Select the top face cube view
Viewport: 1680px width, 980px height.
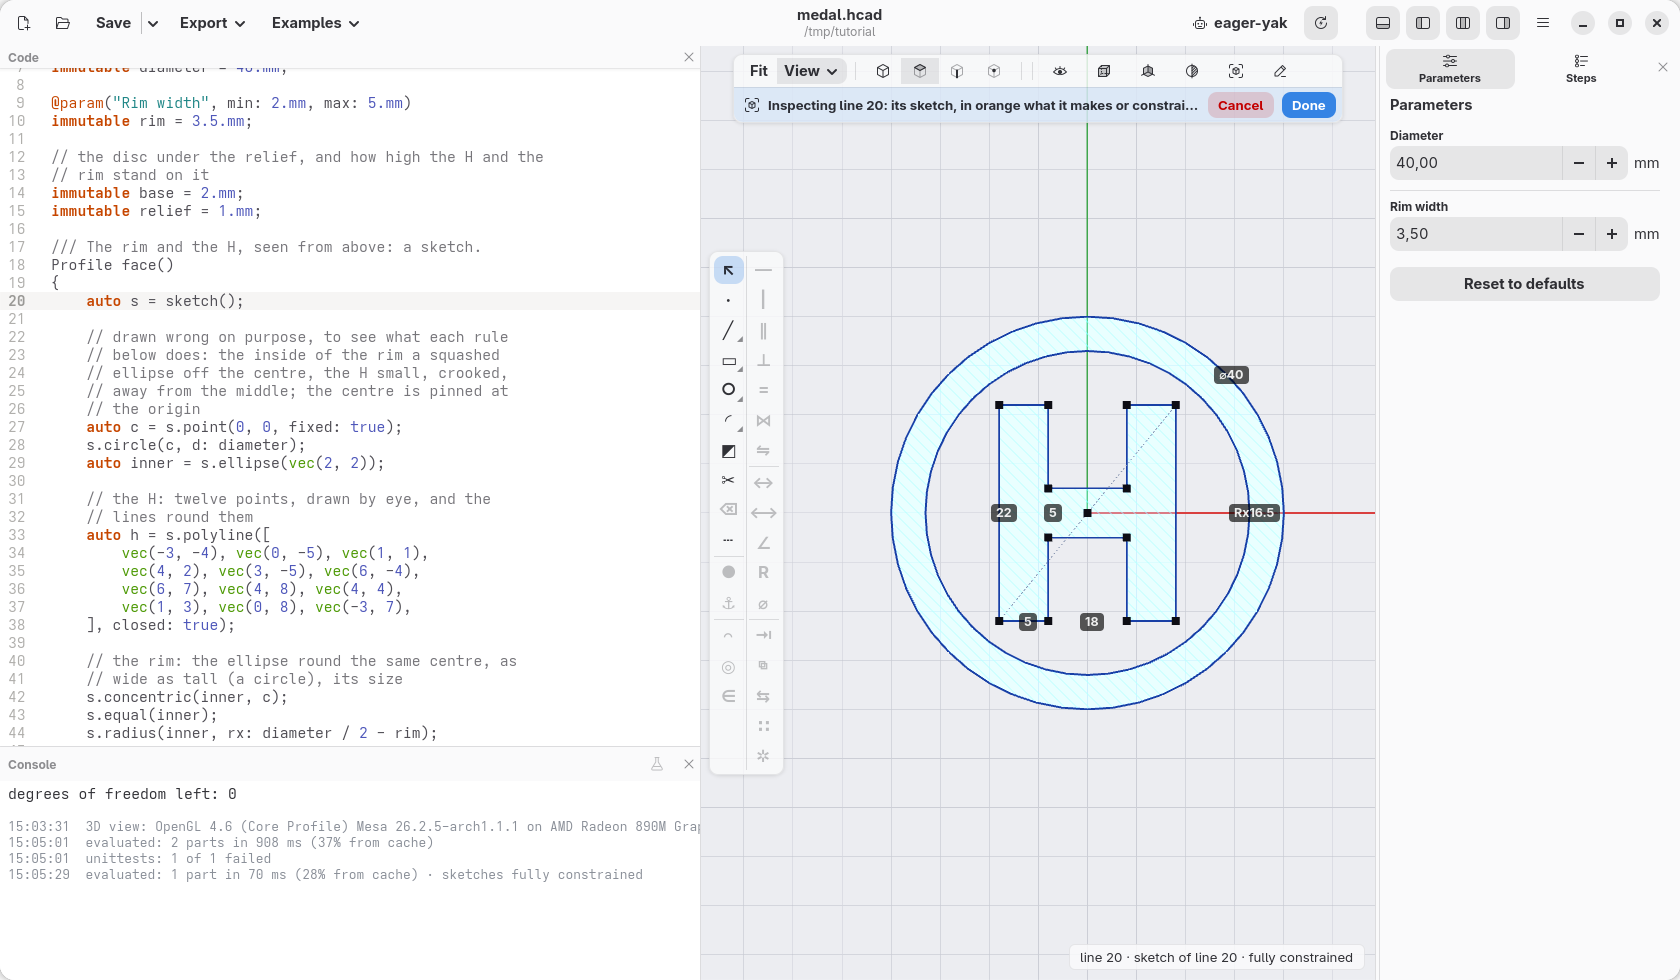coord(920,71)
